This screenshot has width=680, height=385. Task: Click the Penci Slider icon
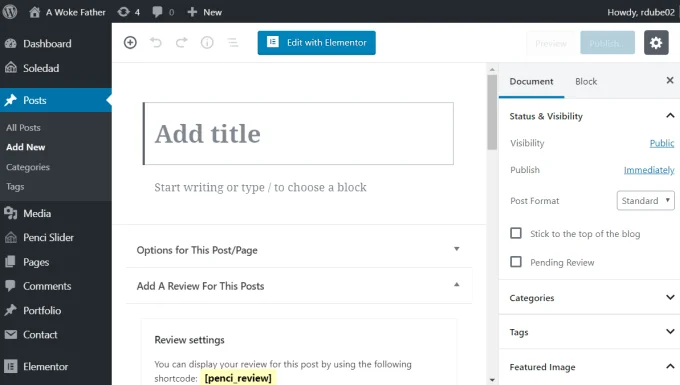[10, 238]
